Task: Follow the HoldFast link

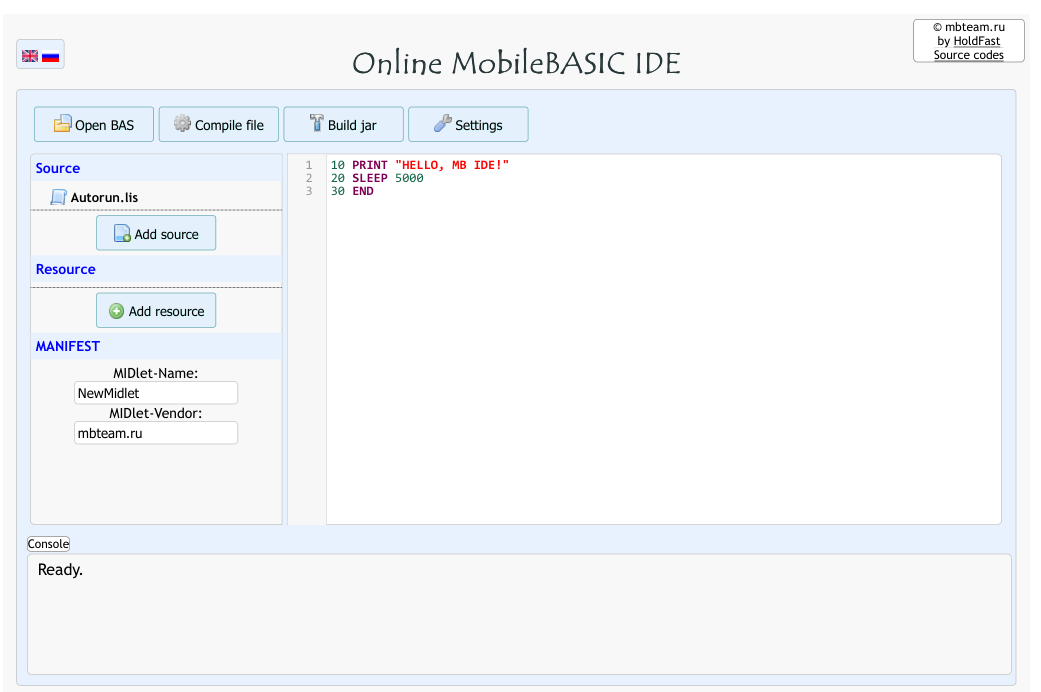Action: [x=976, y=40]
